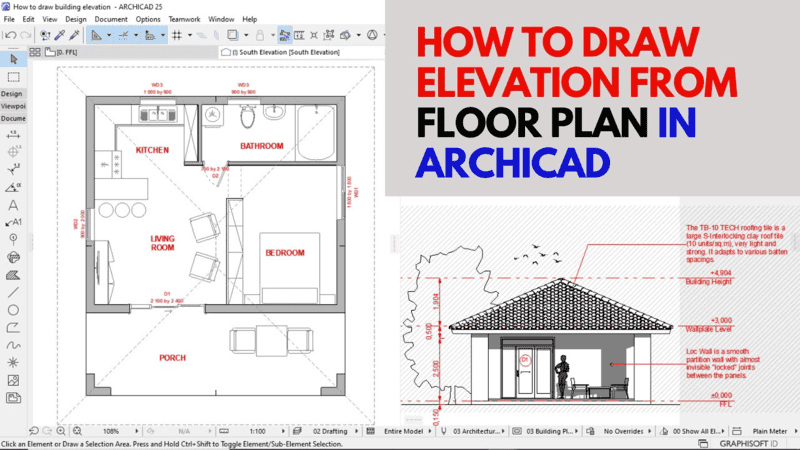This screenshot has height=450, width=800.
Task: Select the Text tool
Action: pos(13,206)
